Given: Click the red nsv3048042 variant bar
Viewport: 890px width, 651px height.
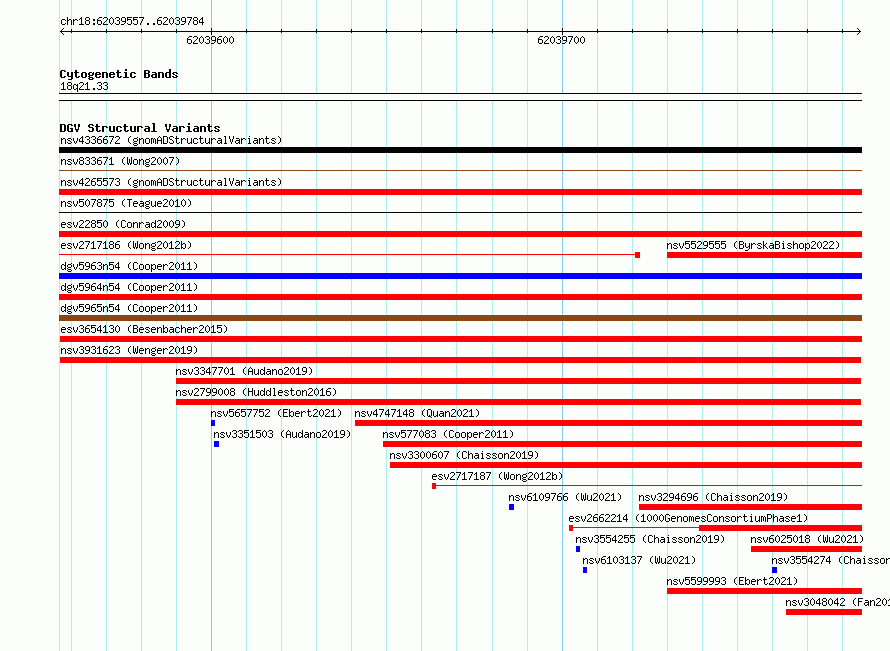Looking at the screenshot, I should pos(824,612).
